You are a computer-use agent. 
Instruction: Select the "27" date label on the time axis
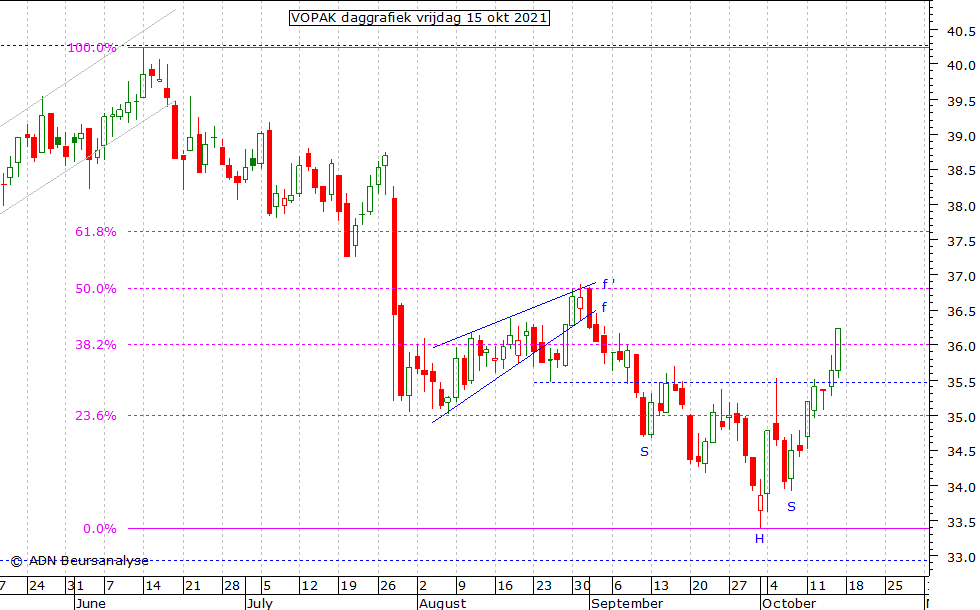coord(739,586)
